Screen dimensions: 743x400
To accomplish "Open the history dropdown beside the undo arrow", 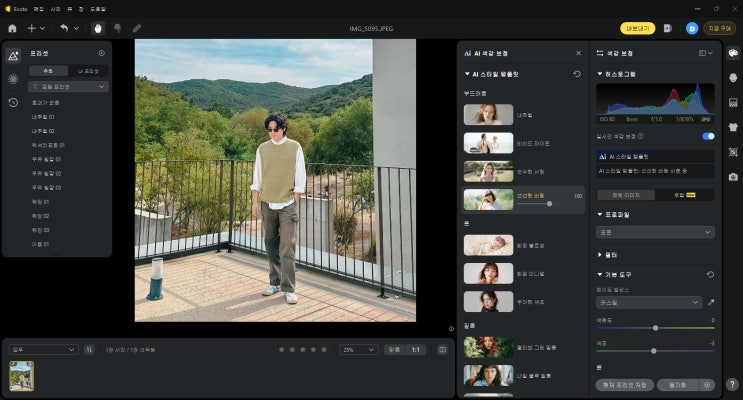I will pyautogui.click(x=76, y=28).
